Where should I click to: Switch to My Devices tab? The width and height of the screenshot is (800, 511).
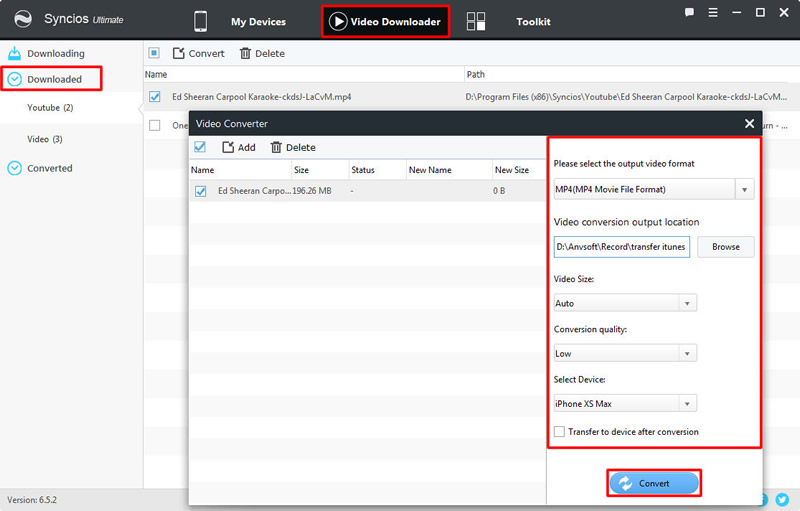258,22
